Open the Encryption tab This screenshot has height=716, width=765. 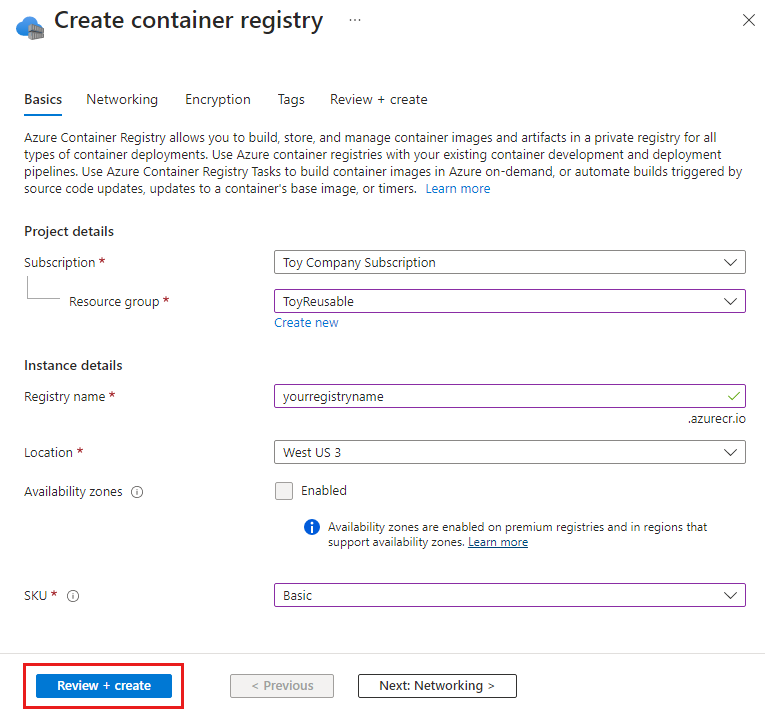point(218,99)
